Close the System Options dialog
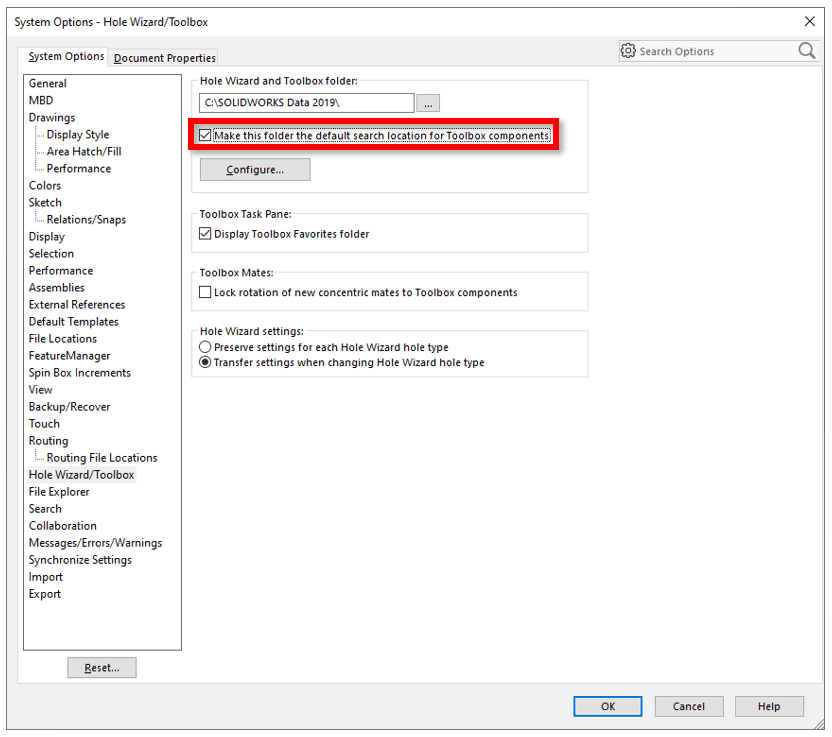Image resolution: width=832 pixels, height=737 pixels. [x=809, y=21]
